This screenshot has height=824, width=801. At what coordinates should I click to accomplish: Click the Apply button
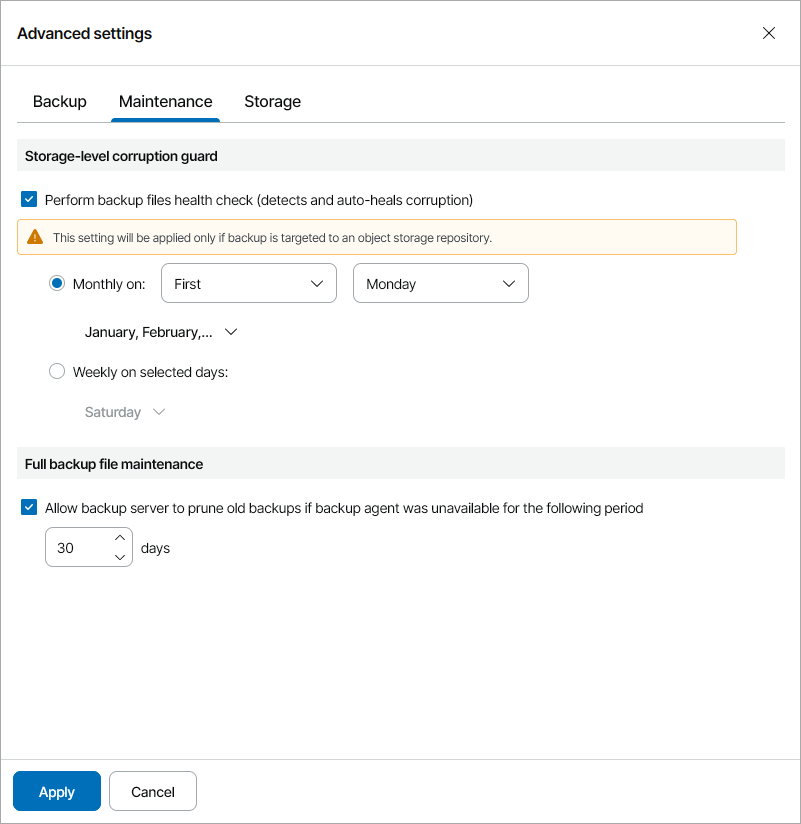(57, 791)
